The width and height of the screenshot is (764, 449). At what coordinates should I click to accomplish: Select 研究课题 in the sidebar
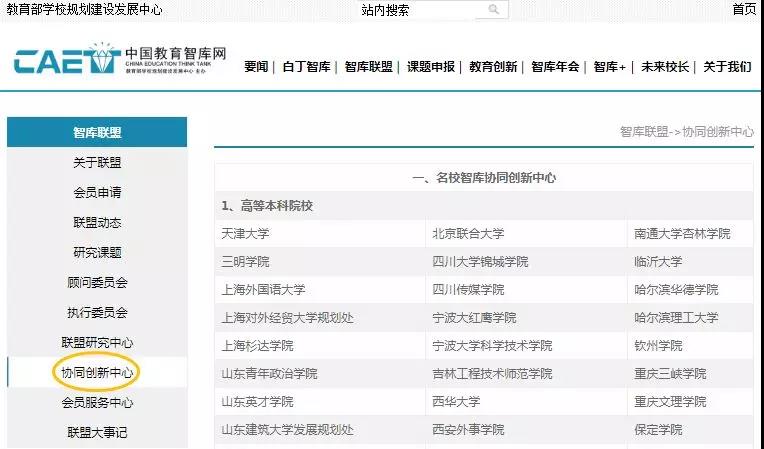(x=97, y=252)
